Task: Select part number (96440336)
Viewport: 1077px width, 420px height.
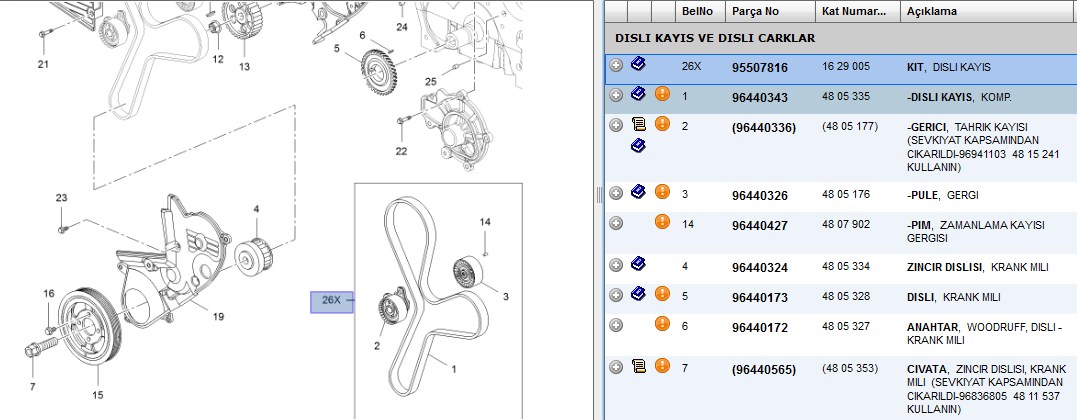Action: click(x=764, y=128)
